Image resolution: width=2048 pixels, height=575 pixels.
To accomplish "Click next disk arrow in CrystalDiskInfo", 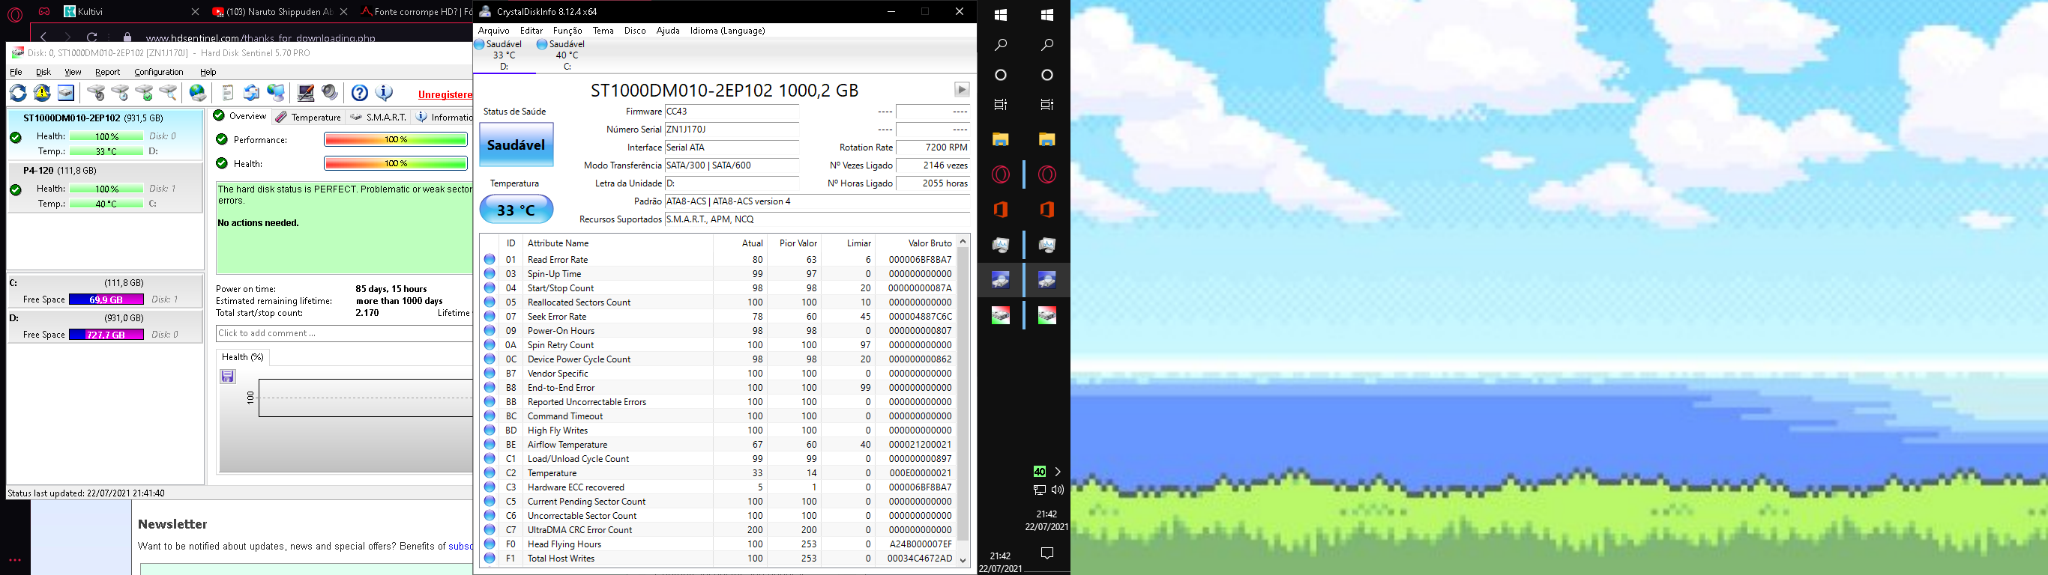I will (x=962, y=89).
